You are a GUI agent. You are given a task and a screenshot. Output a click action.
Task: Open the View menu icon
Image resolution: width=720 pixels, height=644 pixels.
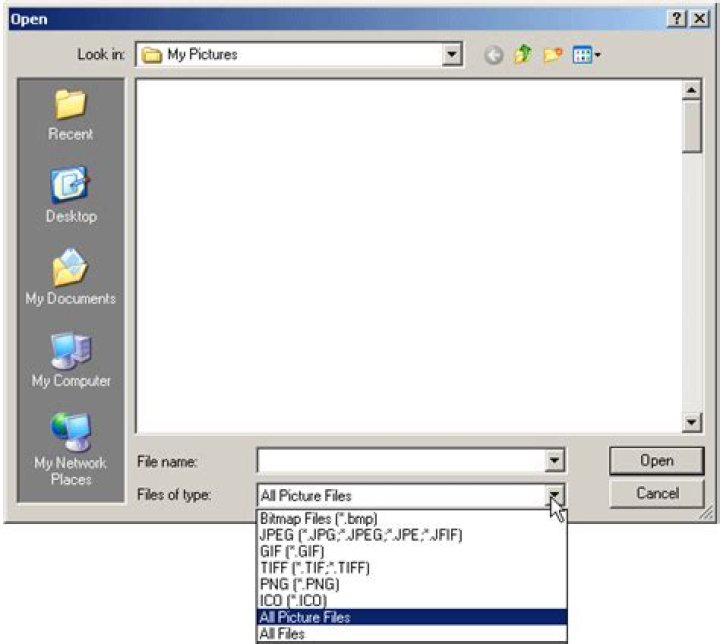(x=585, y=55)
